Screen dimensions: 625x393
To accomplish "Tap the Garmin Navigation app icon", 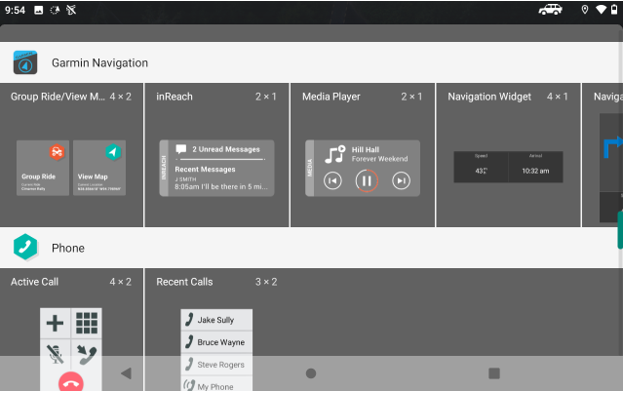I will [x=25, y=63].
